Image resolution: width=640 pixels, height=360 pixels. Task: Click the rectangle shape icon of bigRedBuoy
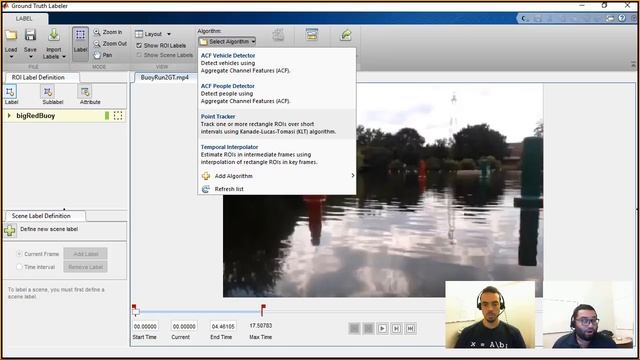click(118, 116)
